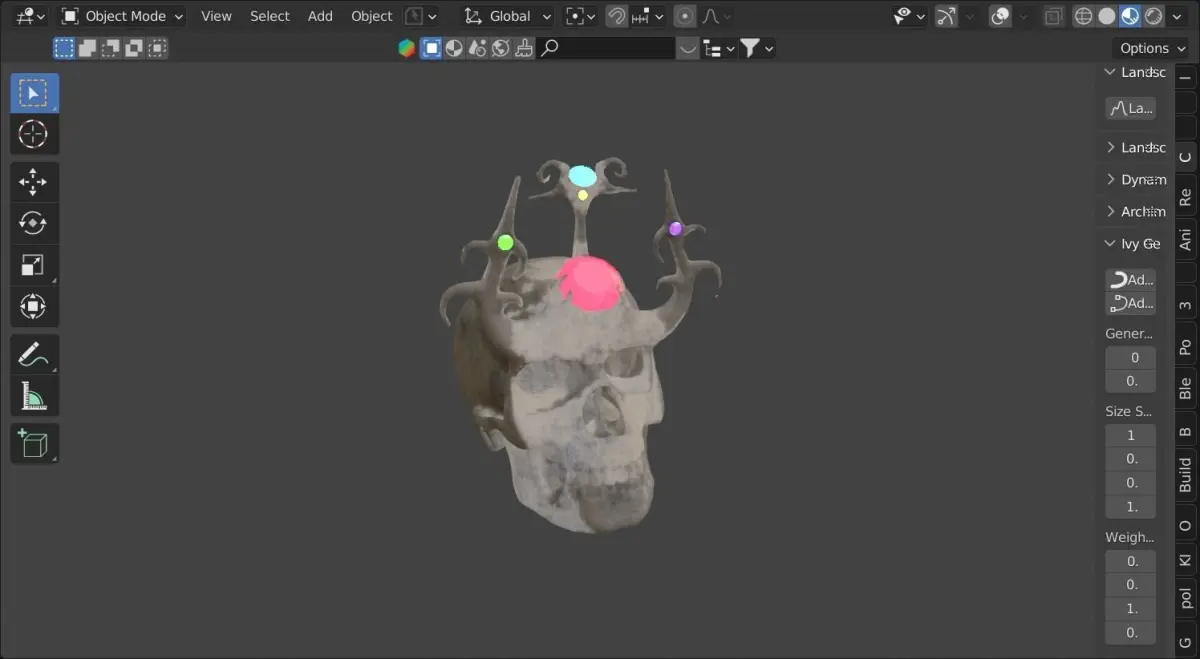Image resolution: width=1200 pixels, height=659 pixels.
Task: Open the display mode list dropdown
Action: click(719, 48)
